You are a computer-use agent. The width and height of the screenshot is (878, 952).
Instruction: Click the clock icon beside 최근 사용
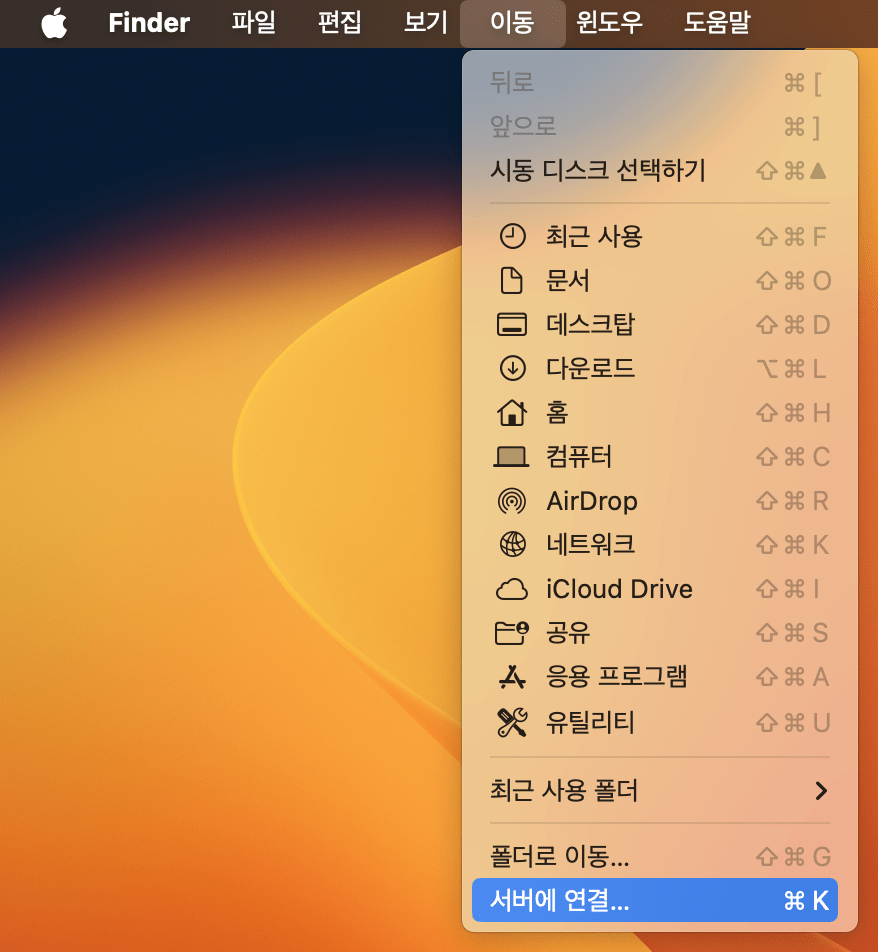[511, 237]
